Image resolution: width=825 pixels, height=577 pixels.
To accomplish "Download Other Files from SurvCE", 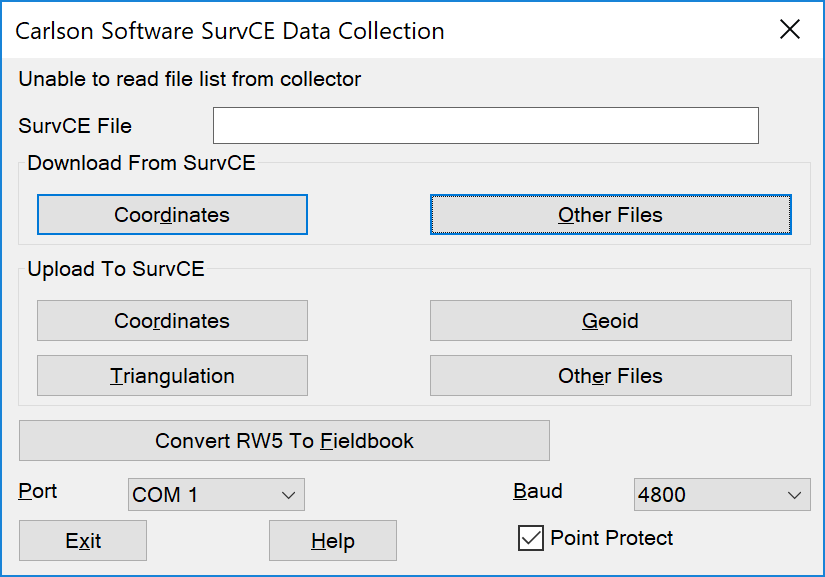I will coord(610,215).
